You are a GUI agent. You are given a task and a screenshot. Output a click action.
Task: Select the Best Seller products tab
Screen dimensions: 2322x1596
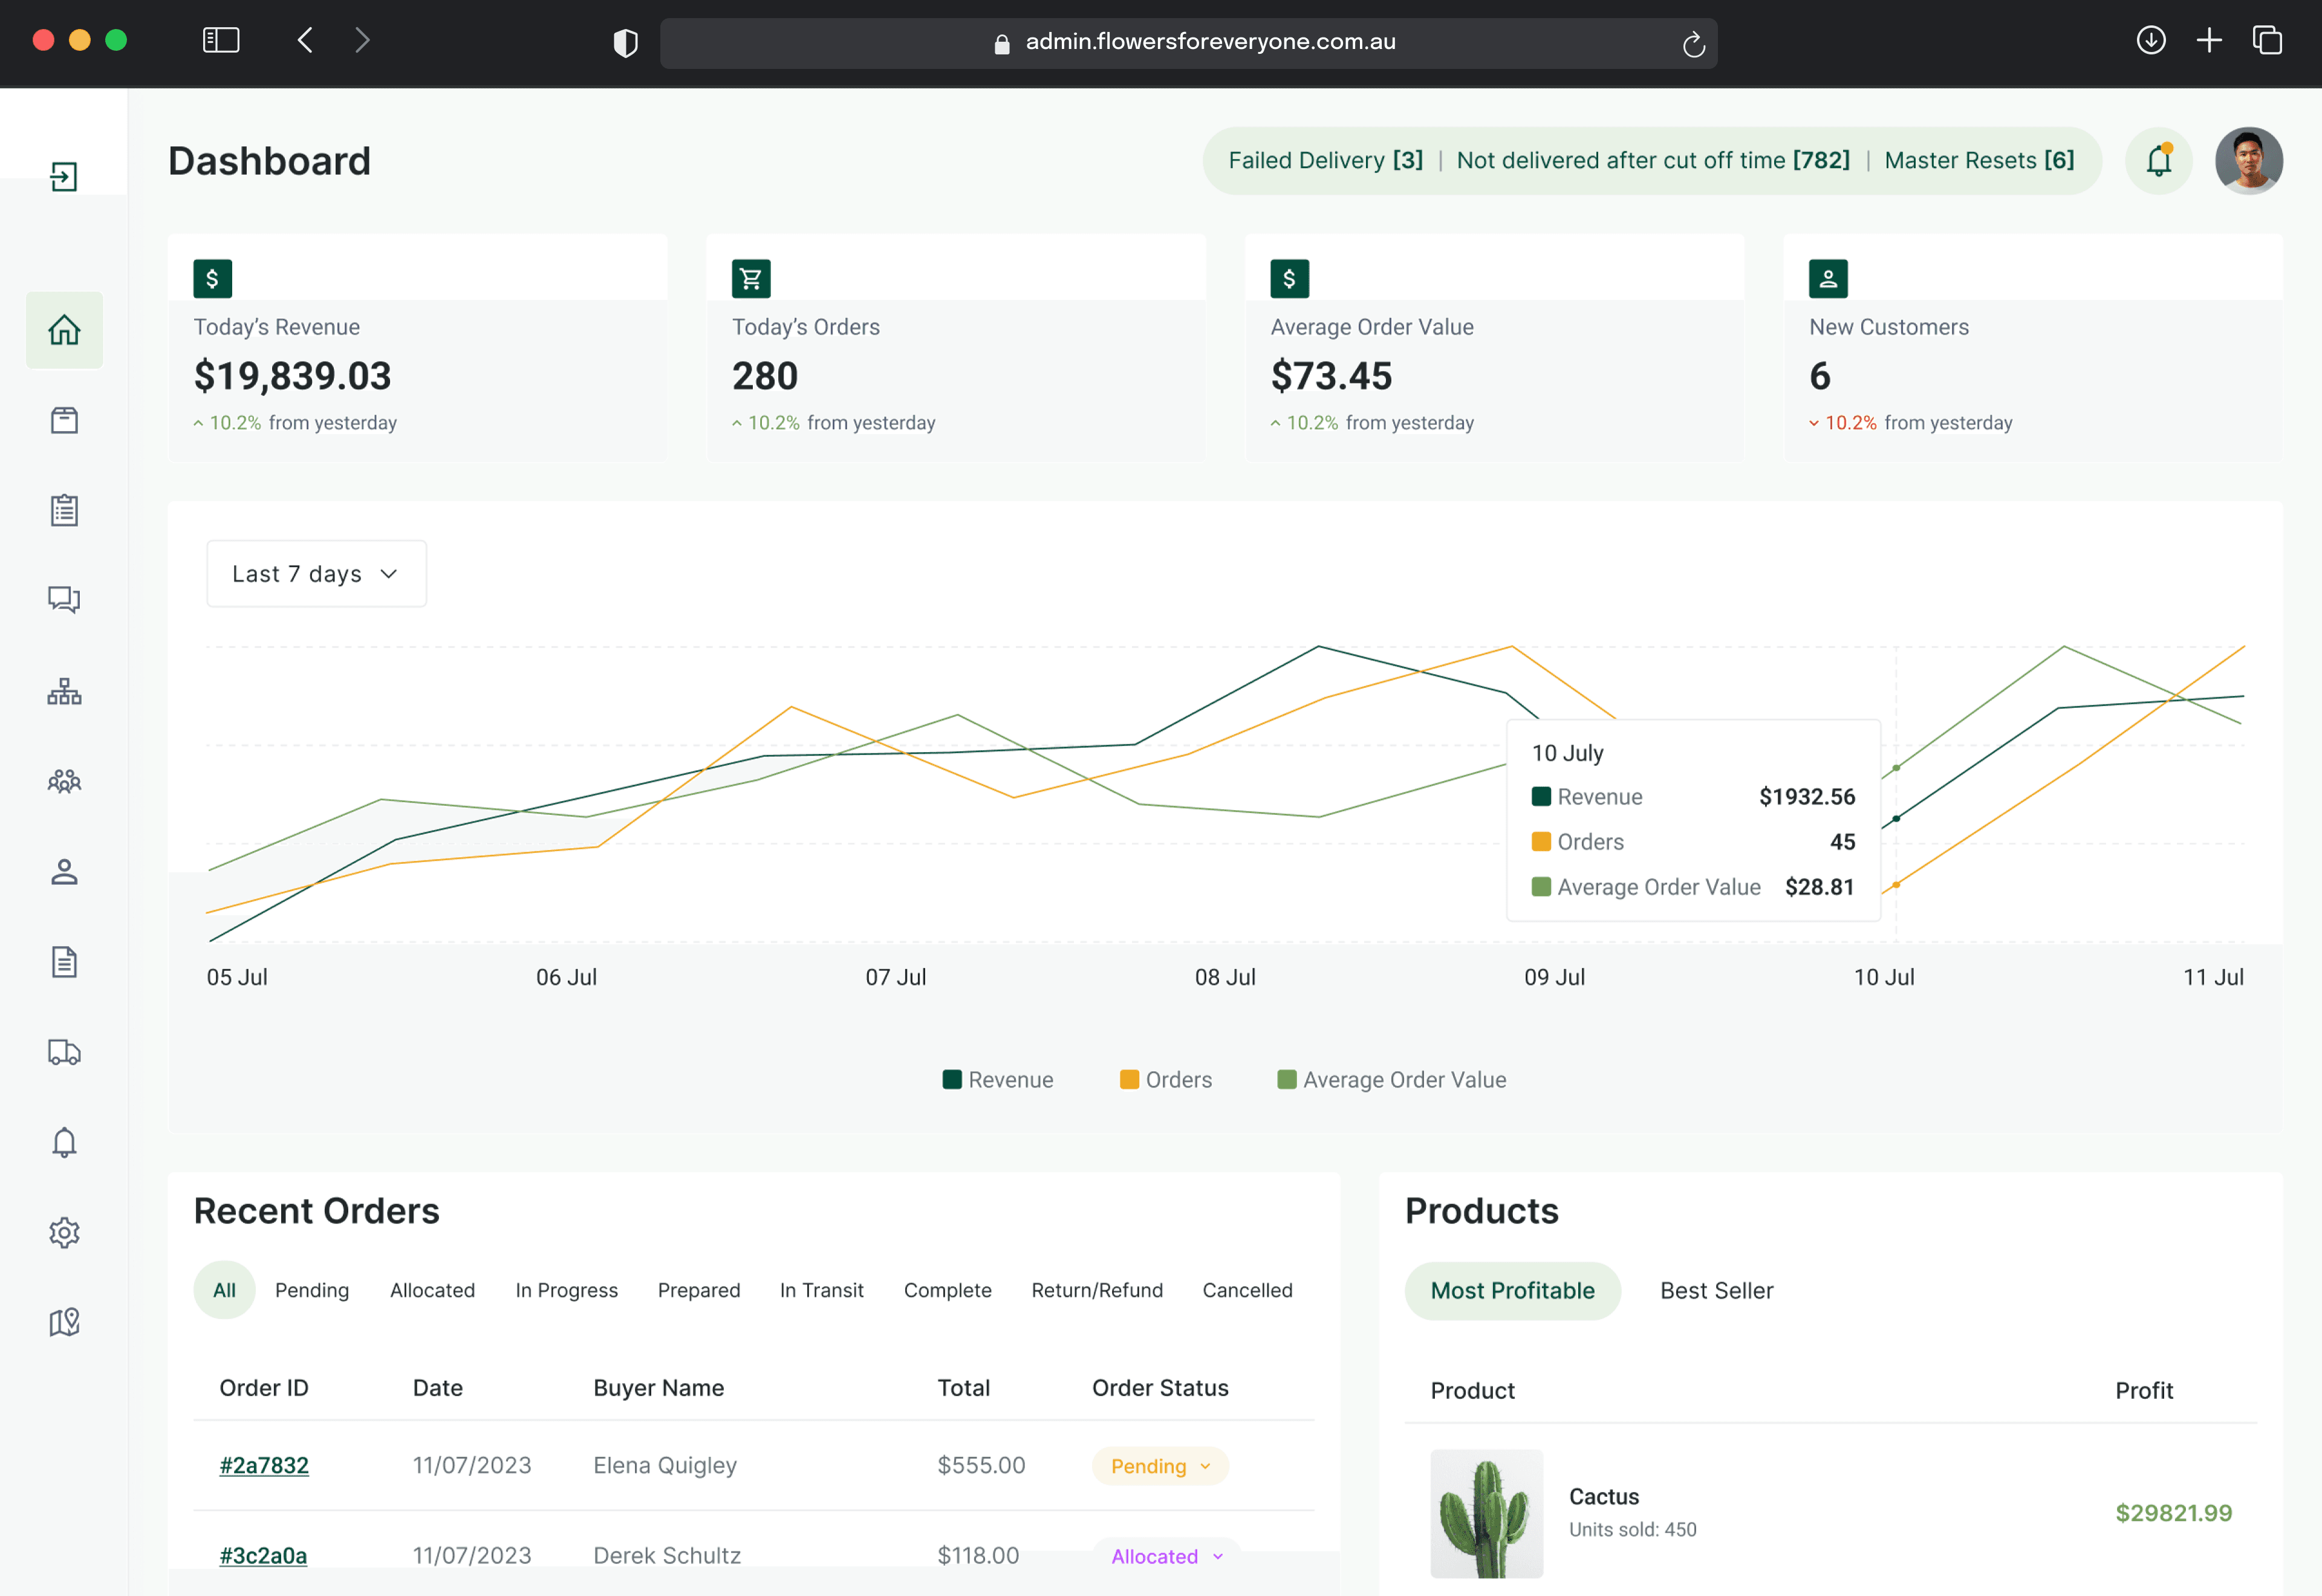coord(1716,1291)
